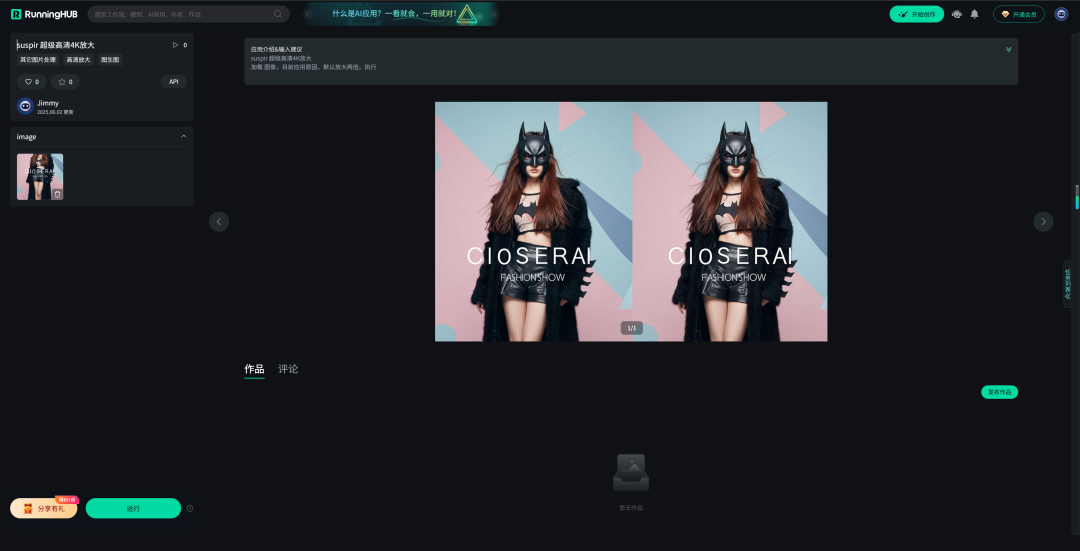
Task: Select the 其它图片处理 tag
Action: point(38,60)
